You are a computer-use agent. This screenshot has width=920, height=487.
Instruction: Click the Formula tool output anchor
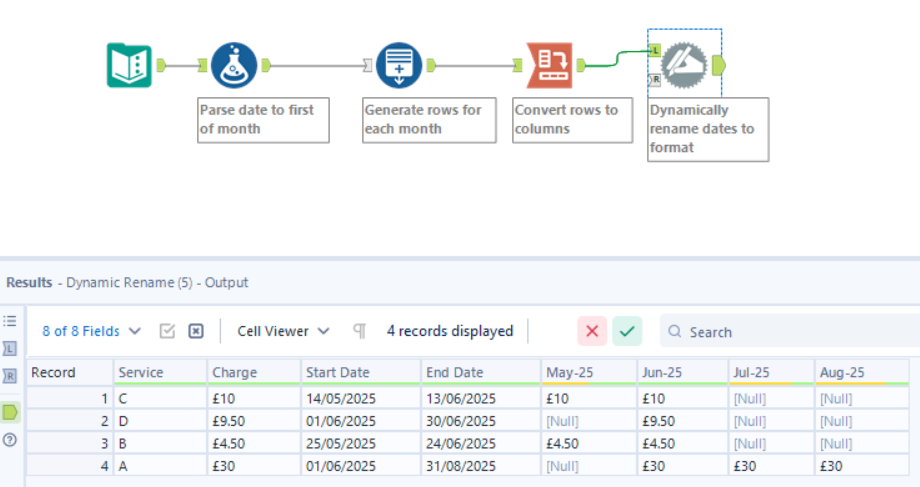266,65
